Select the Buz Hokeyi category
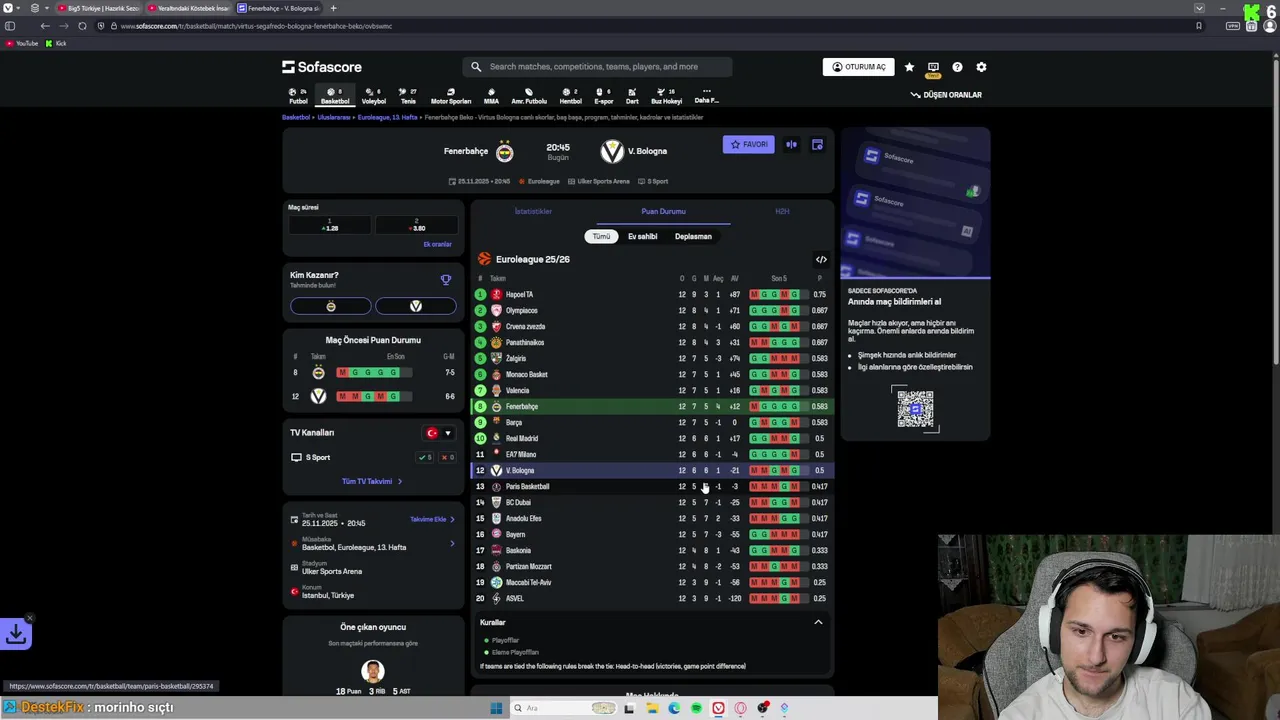Screen dimensions: 1280x720 [667, 96]
